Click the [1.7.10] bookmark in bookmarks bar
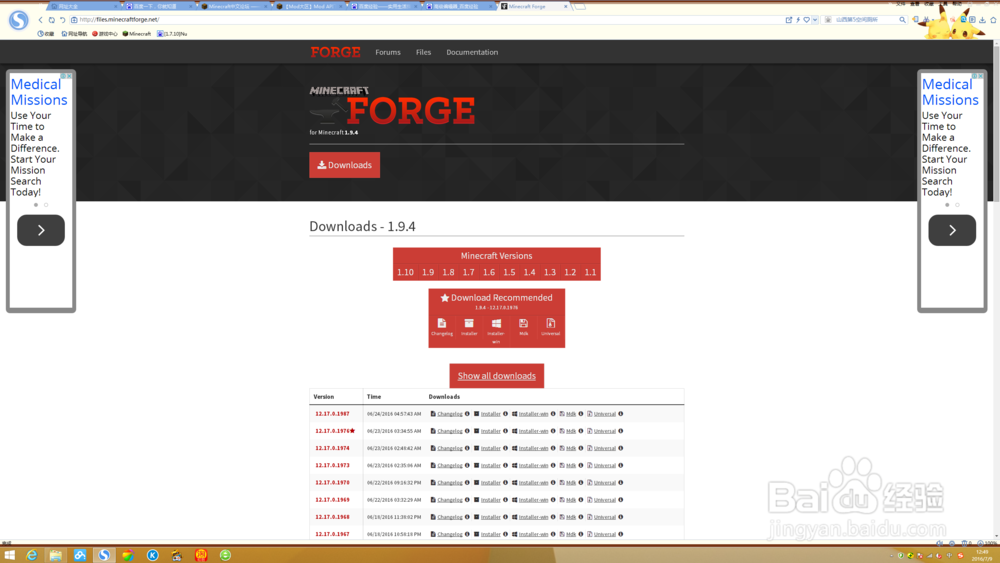The image size is (1000, 563). (x=172, y=34)
